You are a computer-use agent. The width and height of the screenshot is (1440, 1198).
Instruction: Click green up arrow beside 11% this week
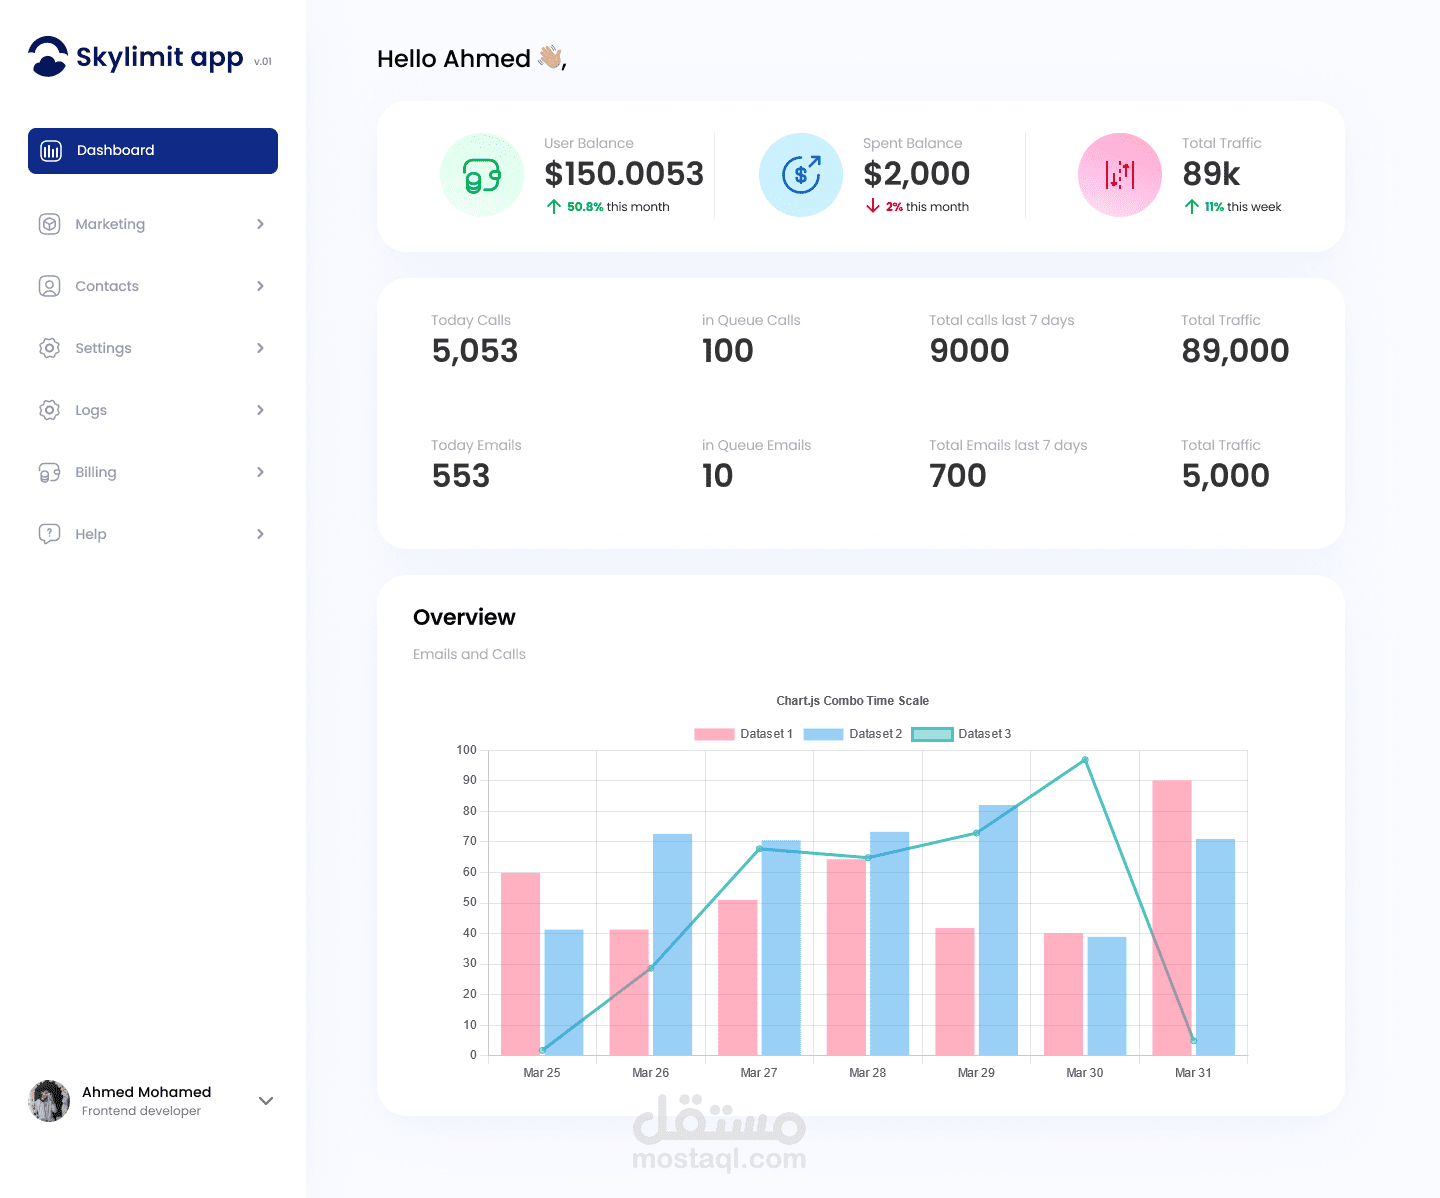point(1191,206)
